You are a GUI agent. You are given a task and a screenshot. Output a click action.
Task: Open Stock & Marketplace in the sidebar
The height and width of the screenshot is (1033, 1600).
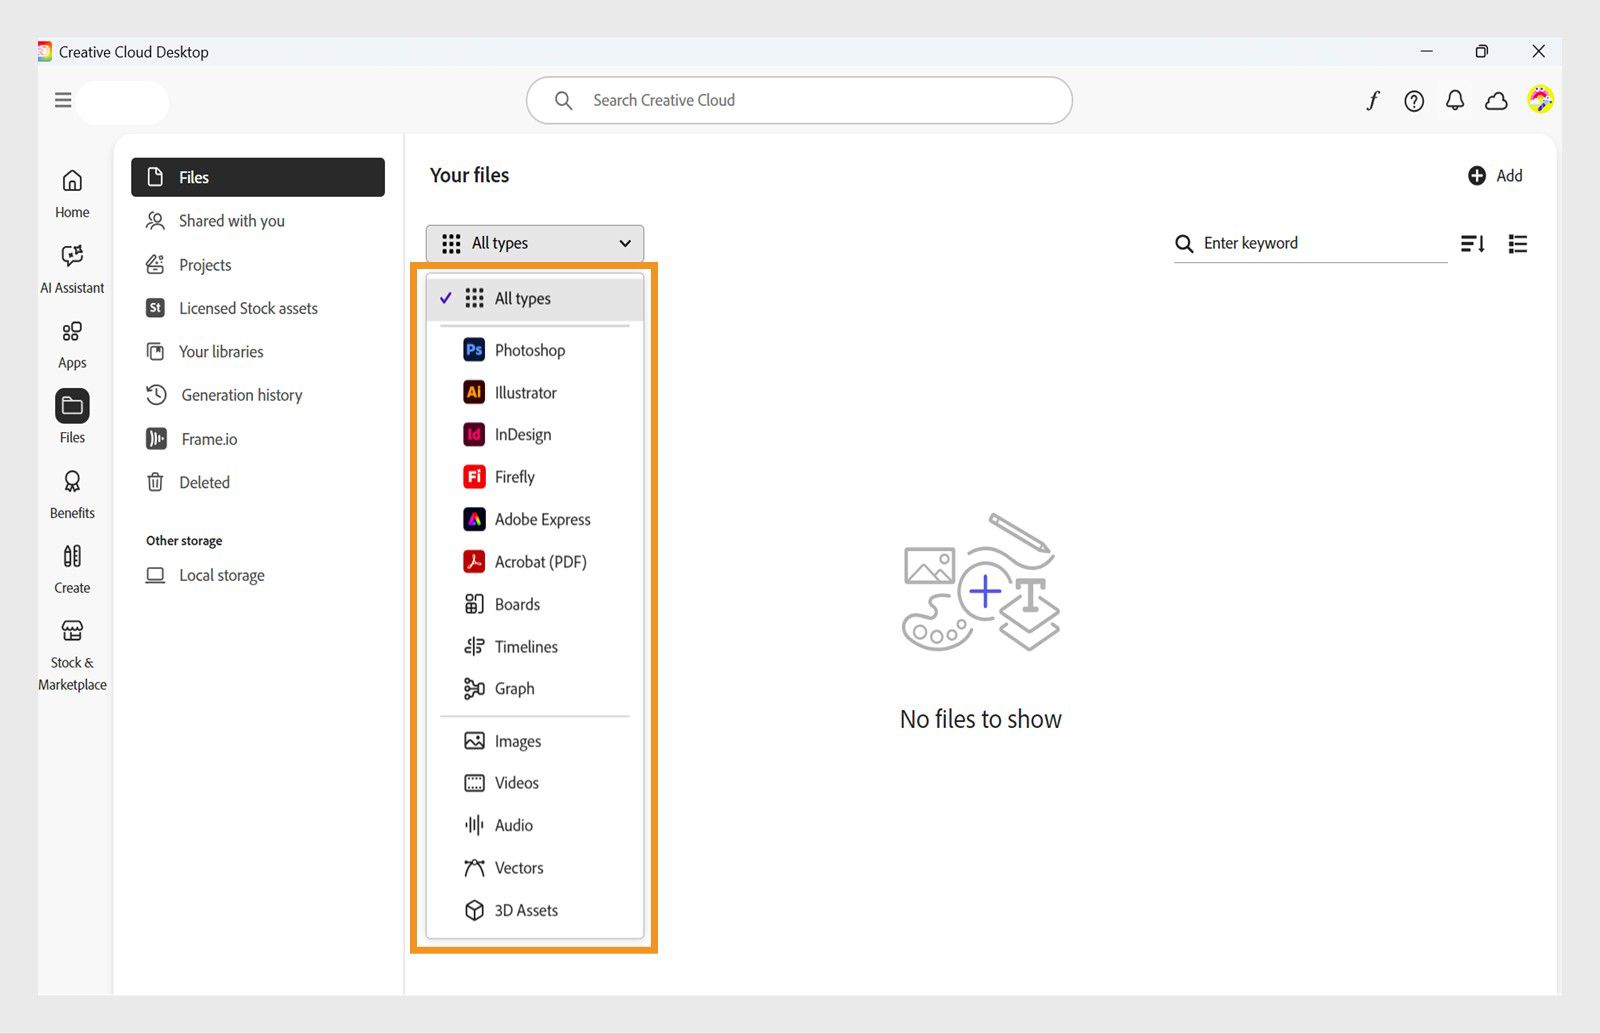coord(72,656)
